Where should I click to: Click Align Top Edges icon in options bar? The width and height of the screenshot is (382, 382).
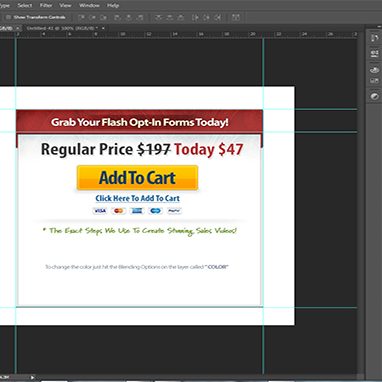81,17
